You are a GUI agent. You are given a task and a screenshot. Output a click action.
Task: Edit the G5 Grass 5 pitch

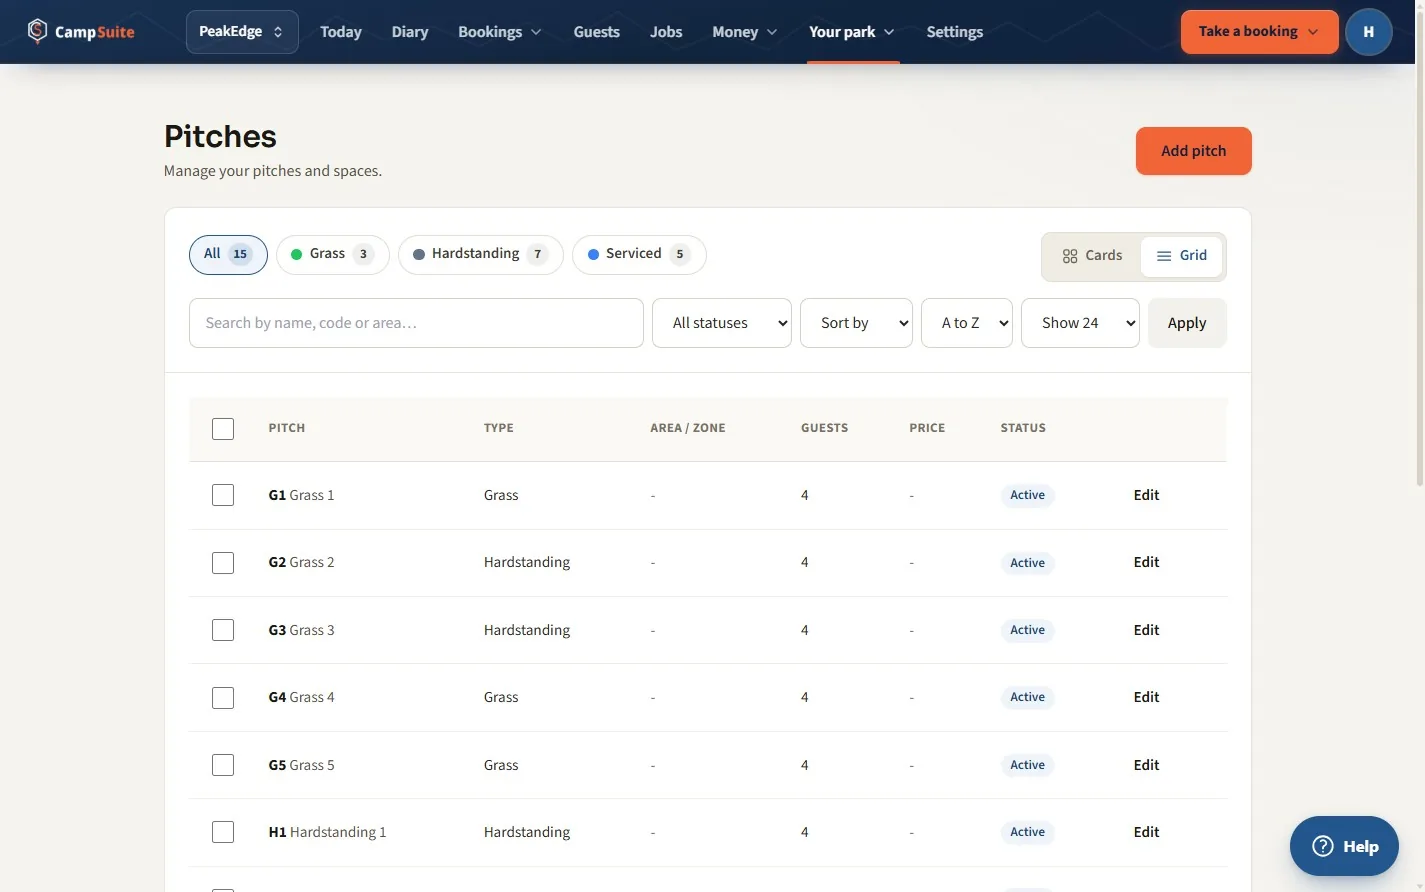[1146, 765]
